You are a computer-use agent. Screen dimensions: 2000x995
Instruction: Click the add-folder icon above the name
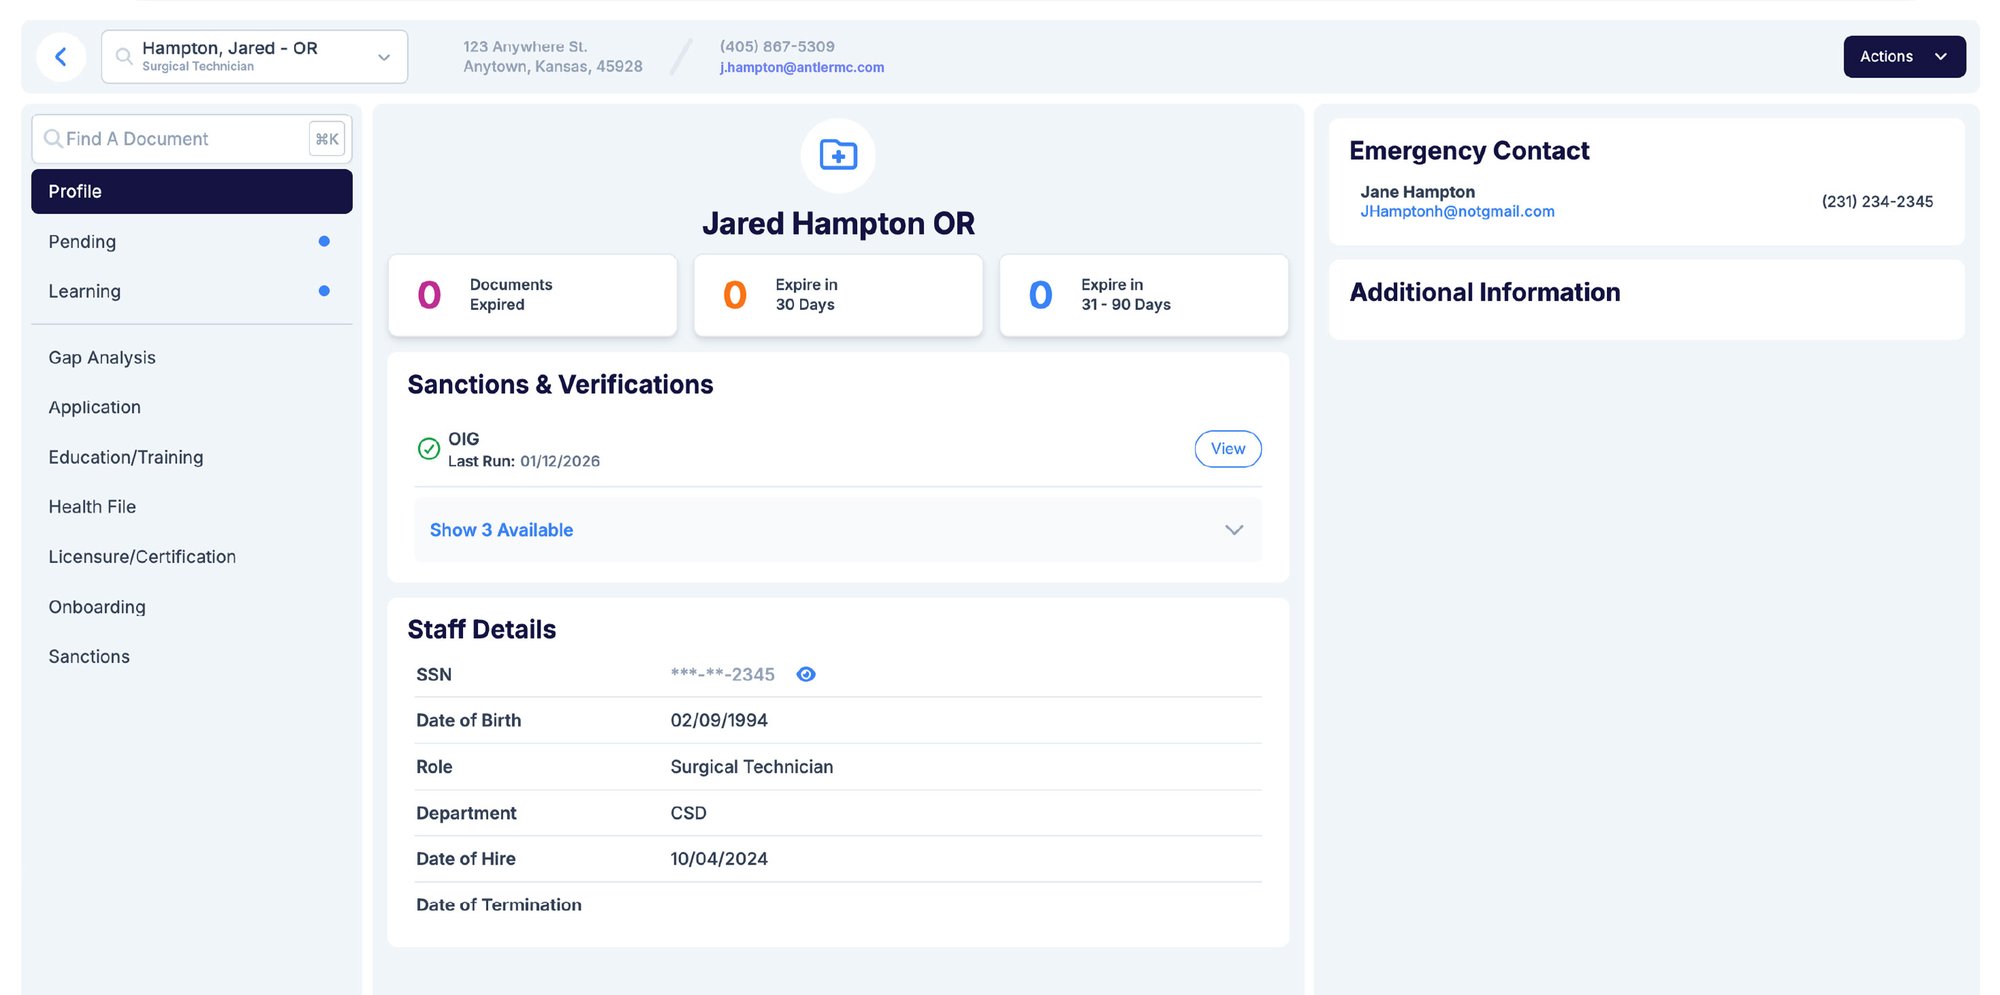[838, 155]
